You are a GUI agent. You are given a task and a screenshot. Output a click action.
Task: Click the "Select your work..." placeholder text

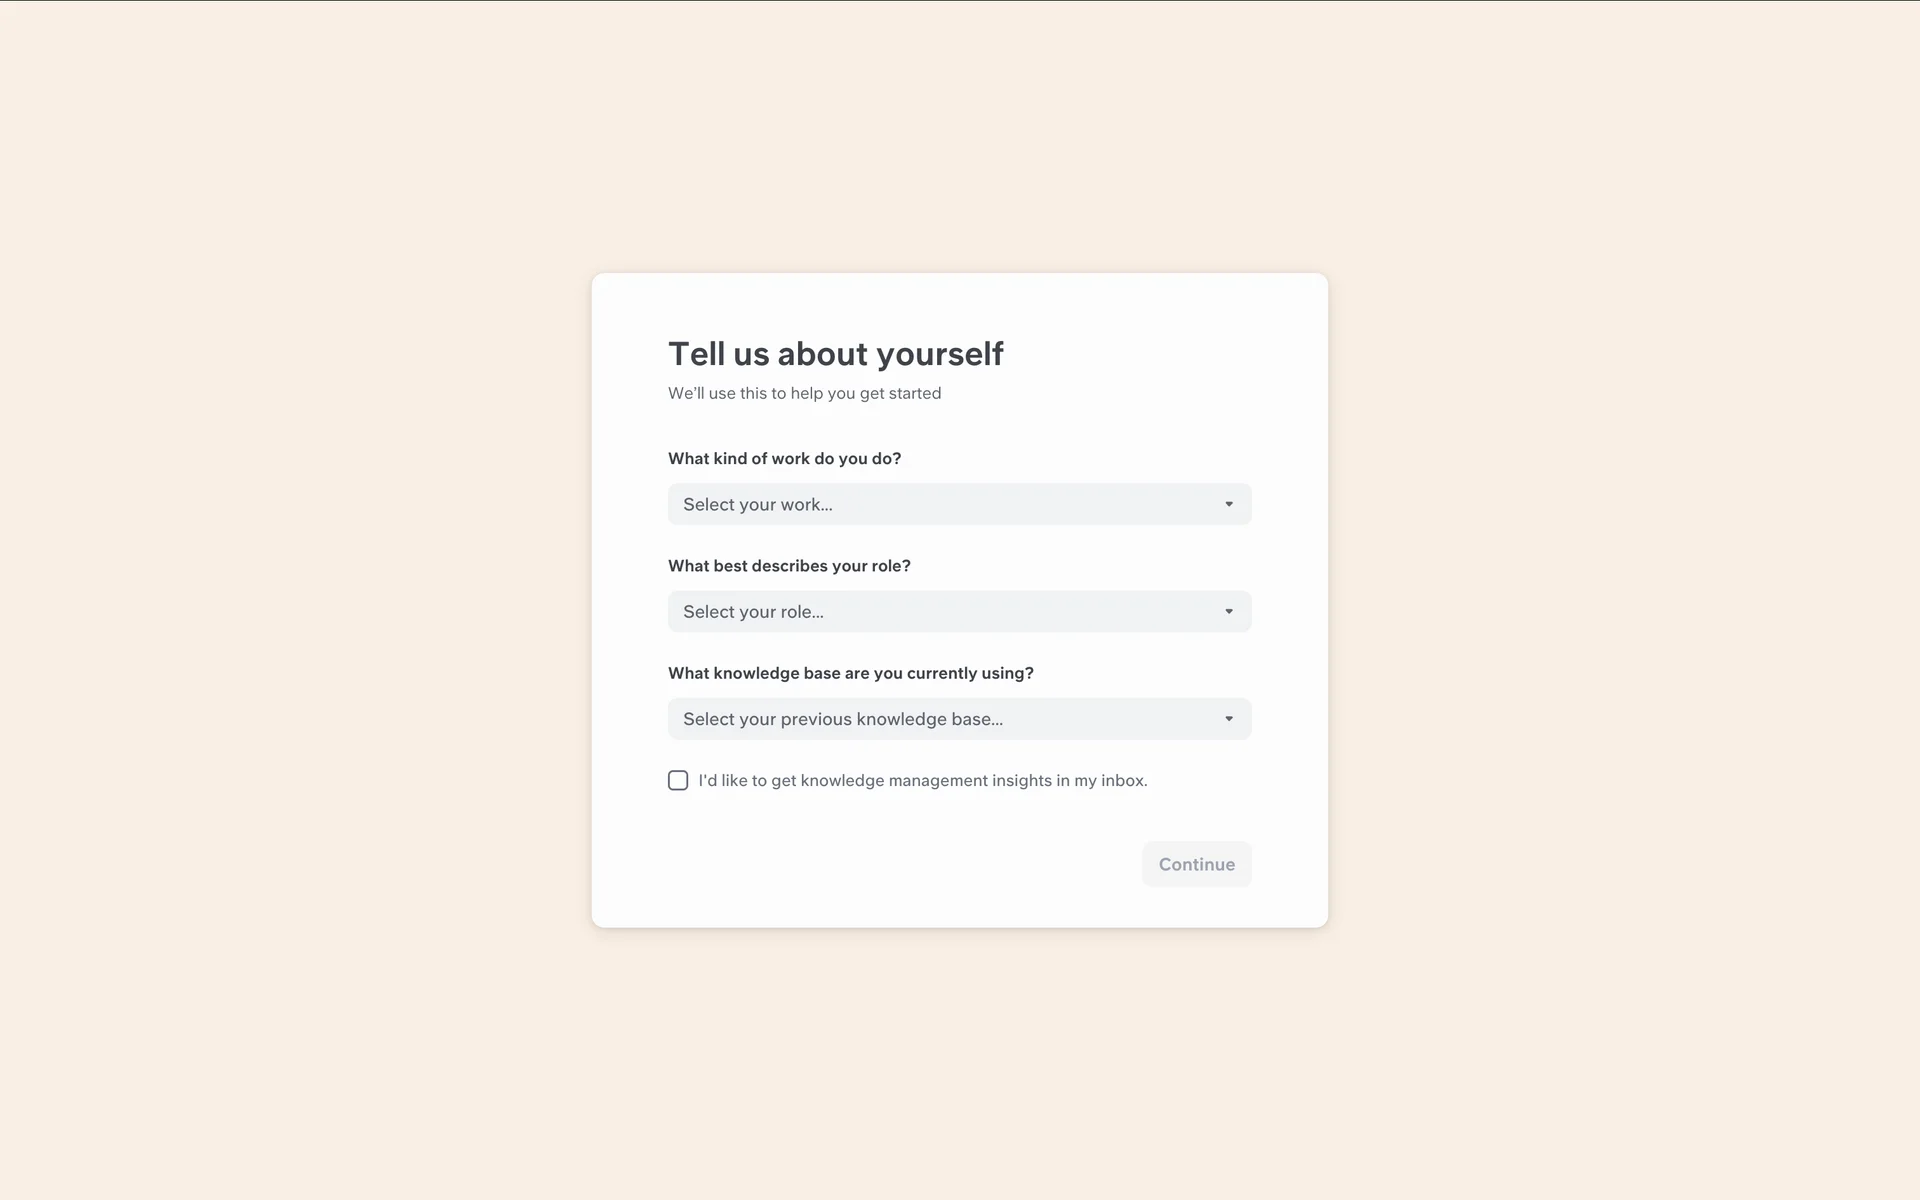pos(757,505)
